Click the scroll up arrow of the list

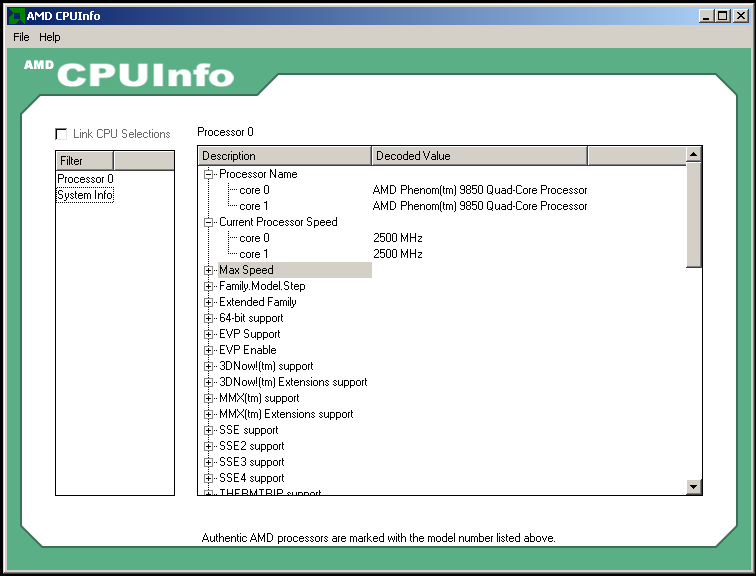coord(693,155)
